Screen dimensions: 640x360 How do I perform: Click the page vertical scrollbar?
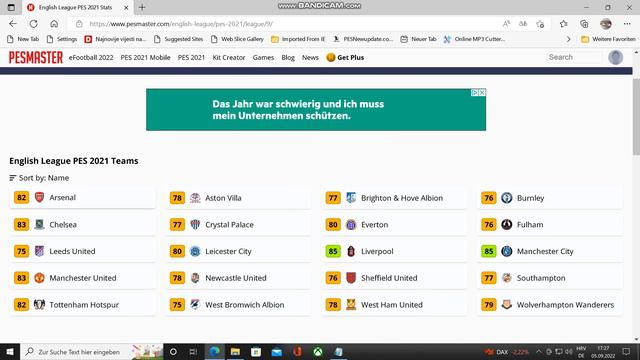coord(636,117)
